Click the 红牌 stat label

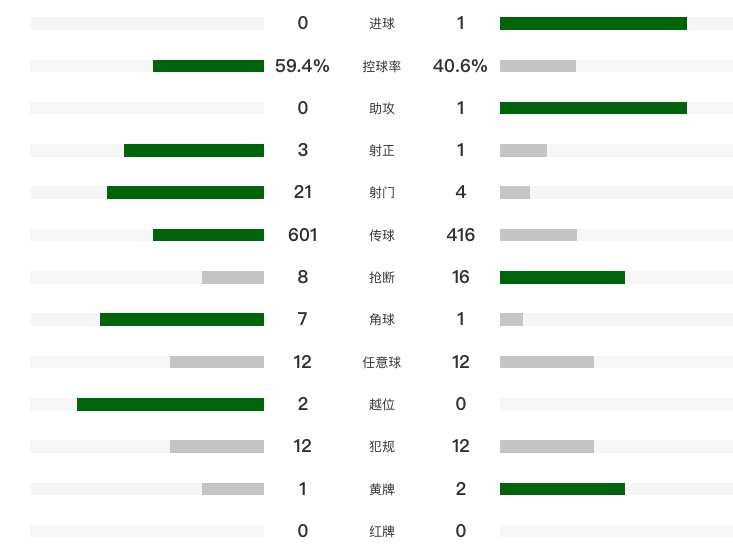point(381,532)
